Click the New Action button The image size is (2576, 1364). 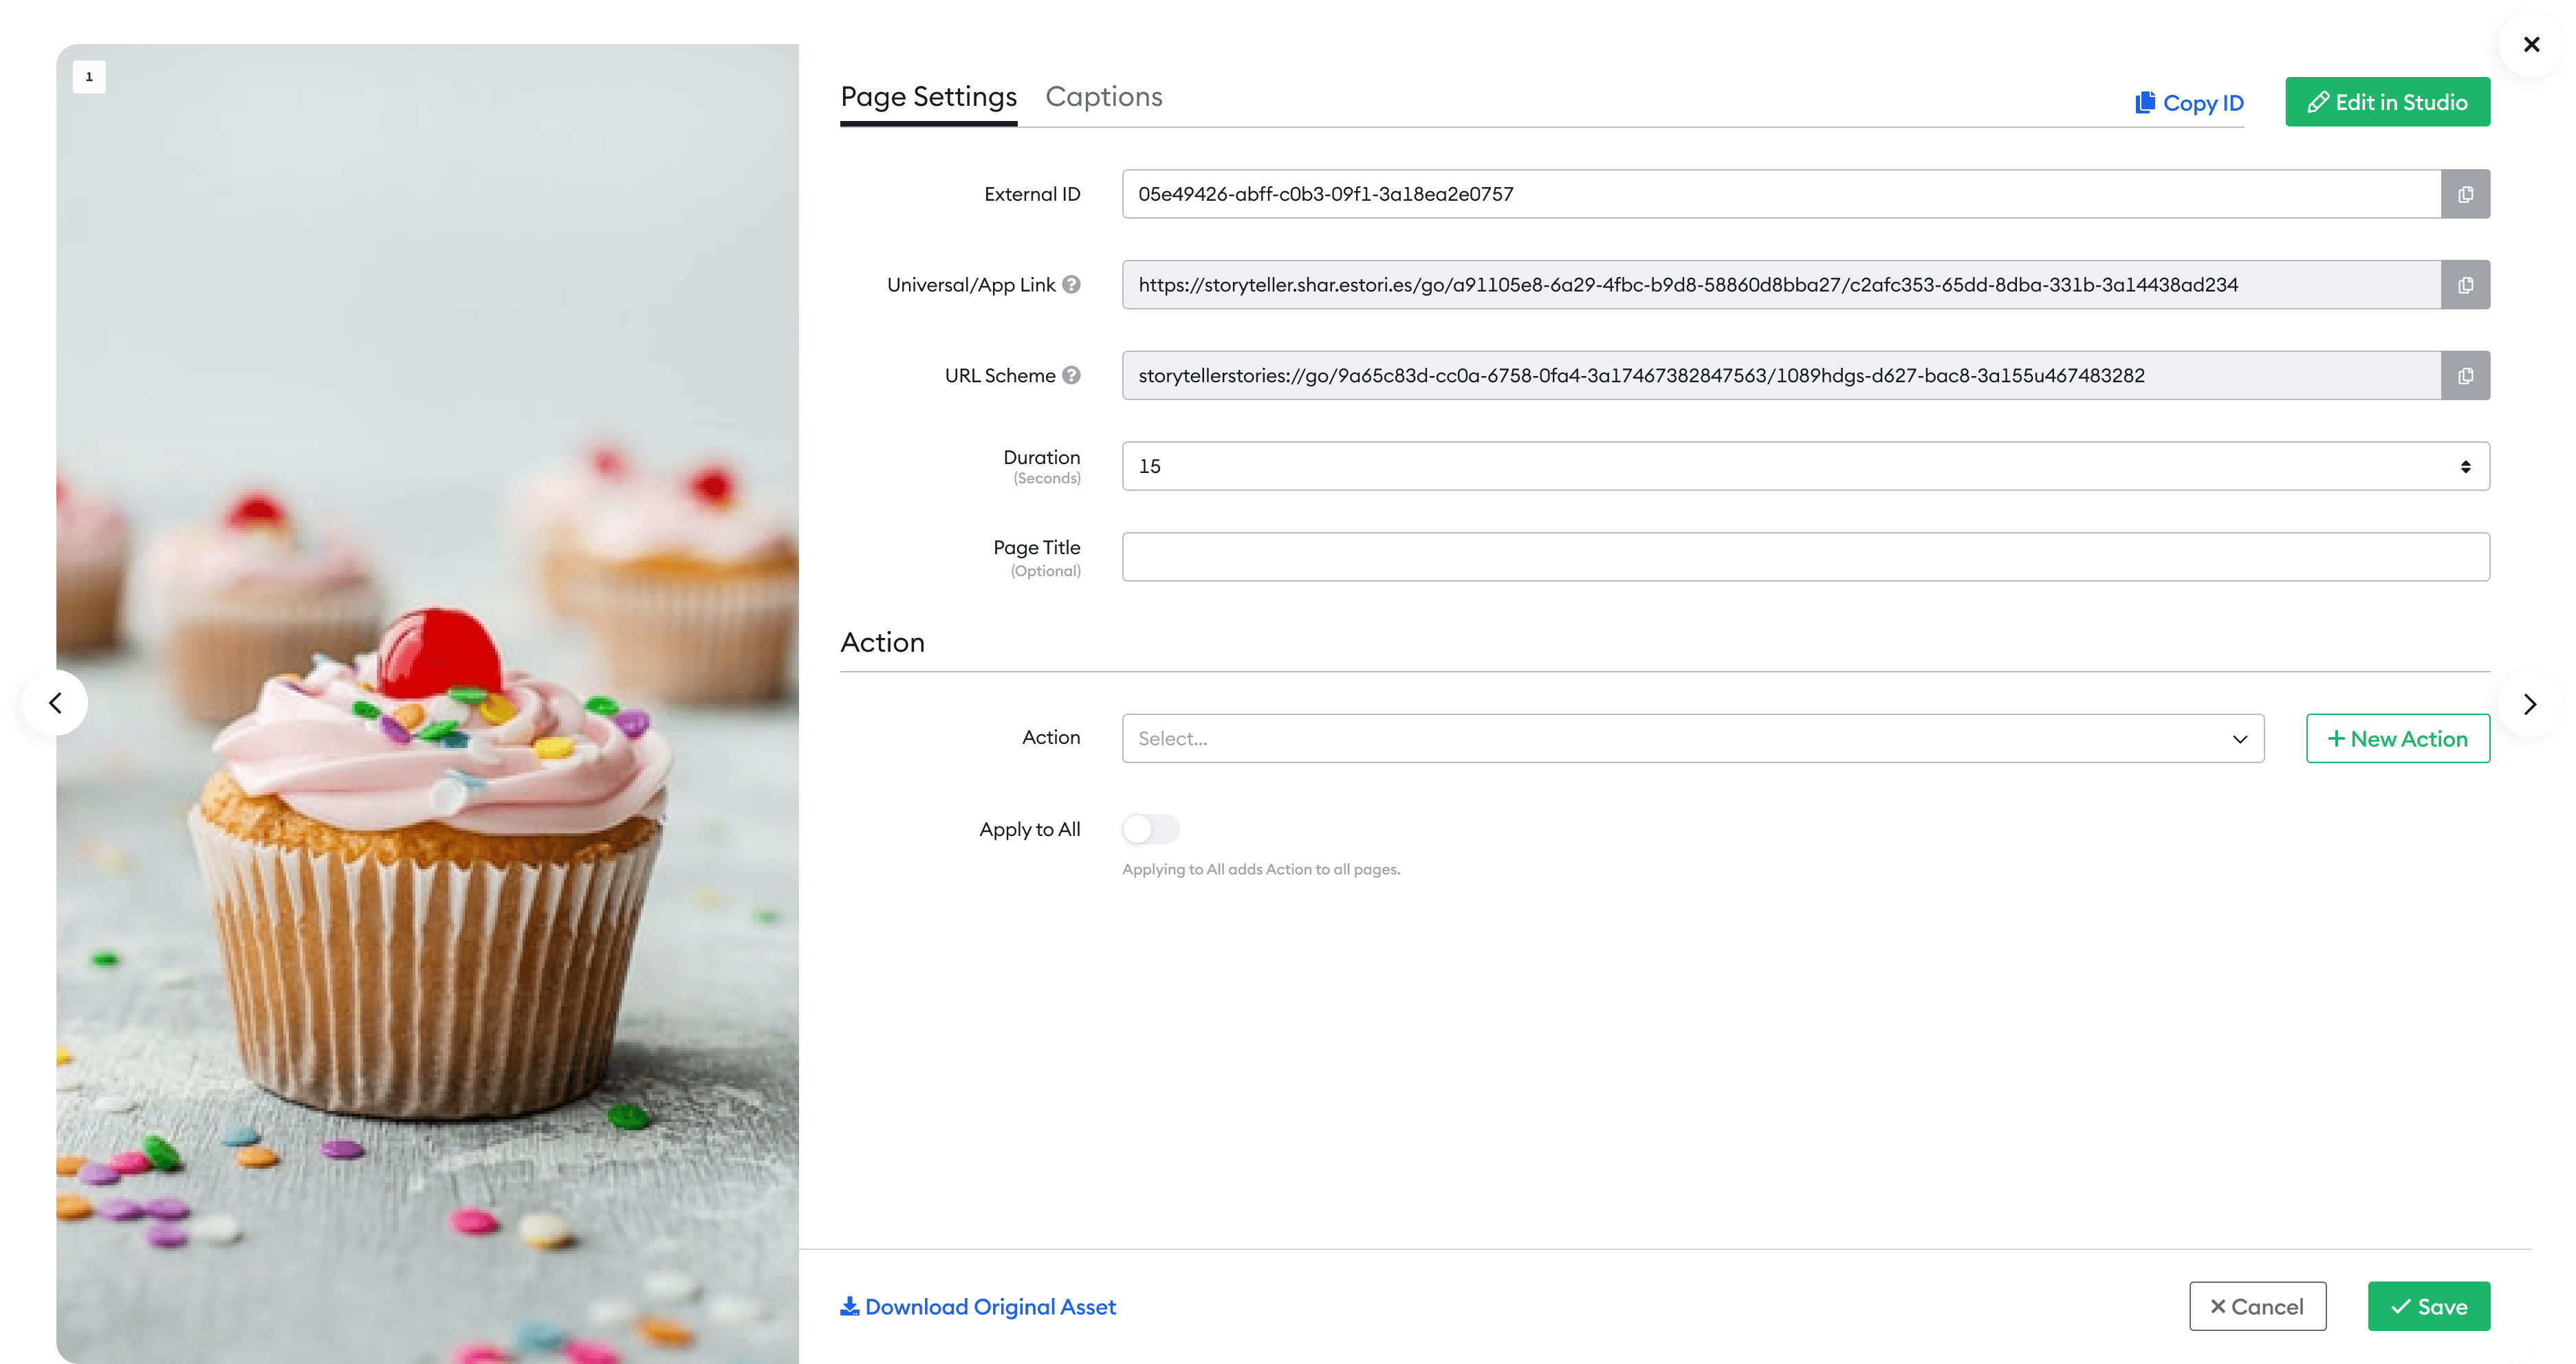[2397, 739]
